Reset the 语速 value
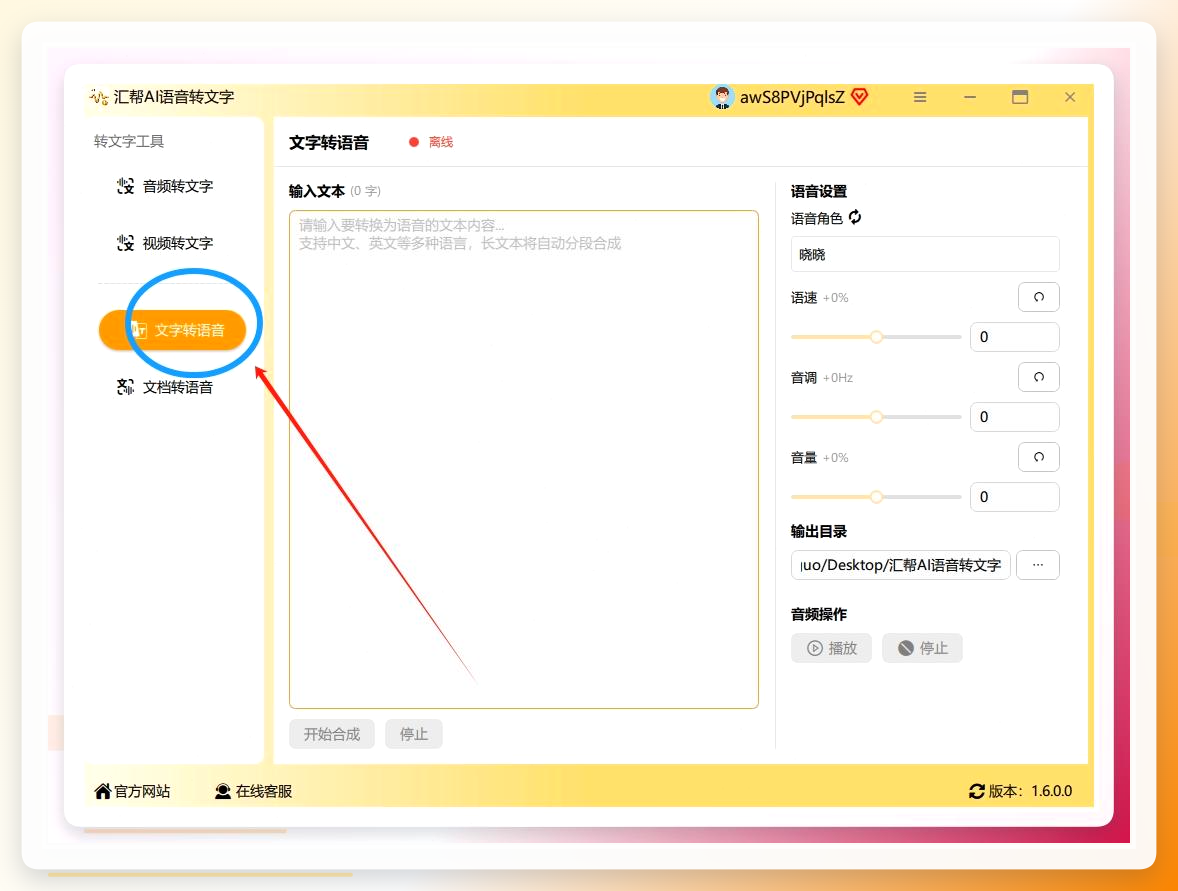1178x891 pixels. pyautogui.click(x=1039, y=297)
